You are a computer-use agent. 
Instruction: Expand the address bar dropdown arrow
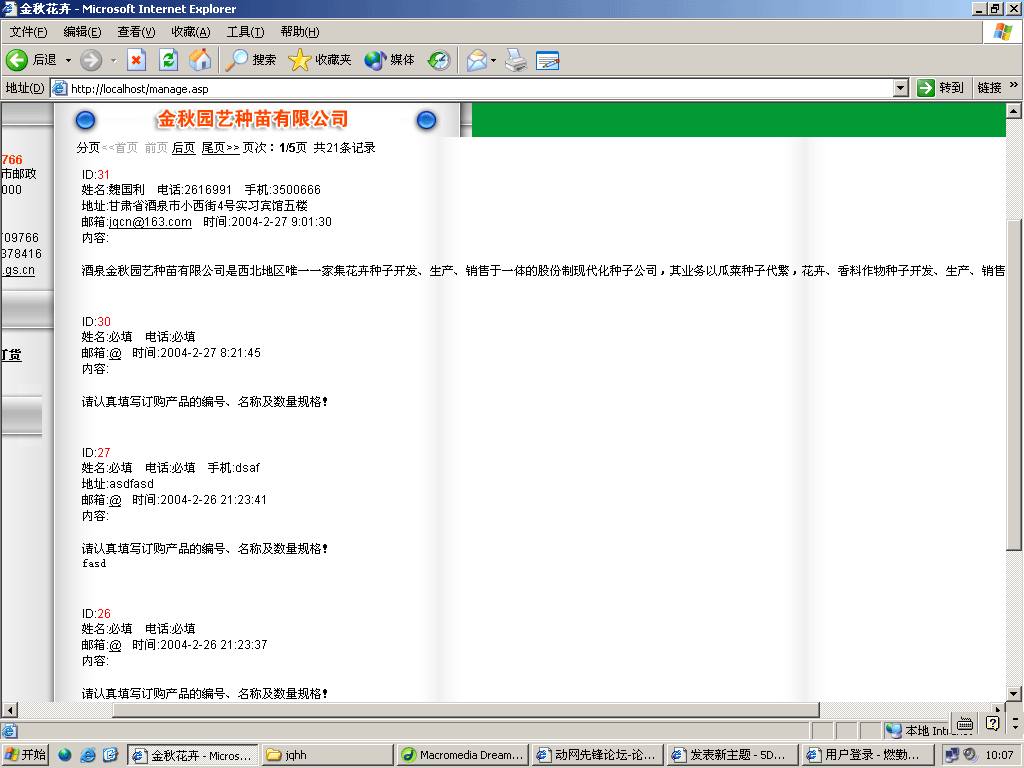[x=900, y=88]
